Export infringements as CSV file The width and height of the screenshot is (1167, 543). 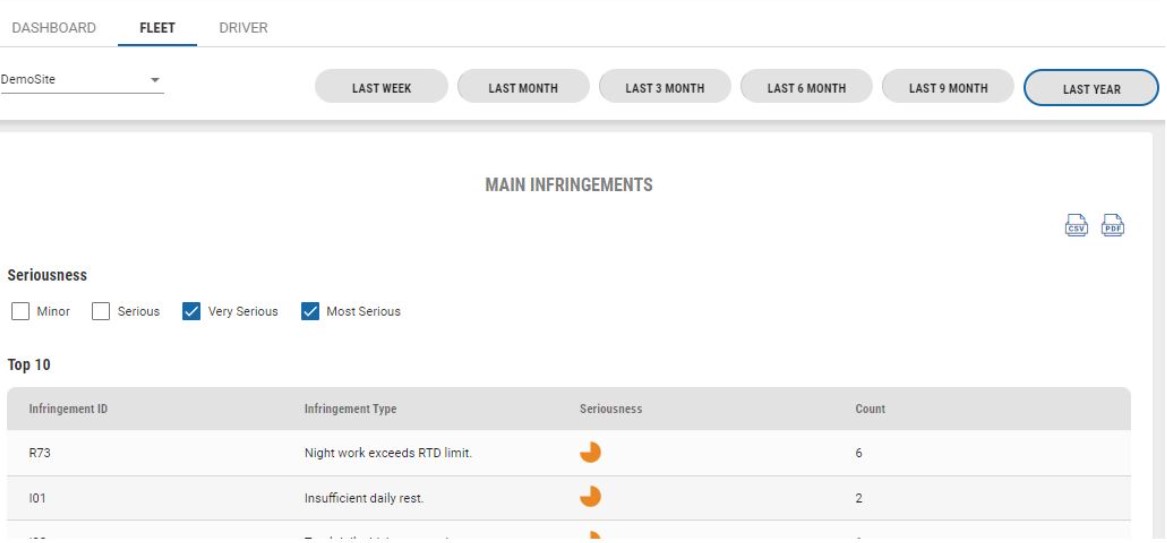click(1076, 225)
